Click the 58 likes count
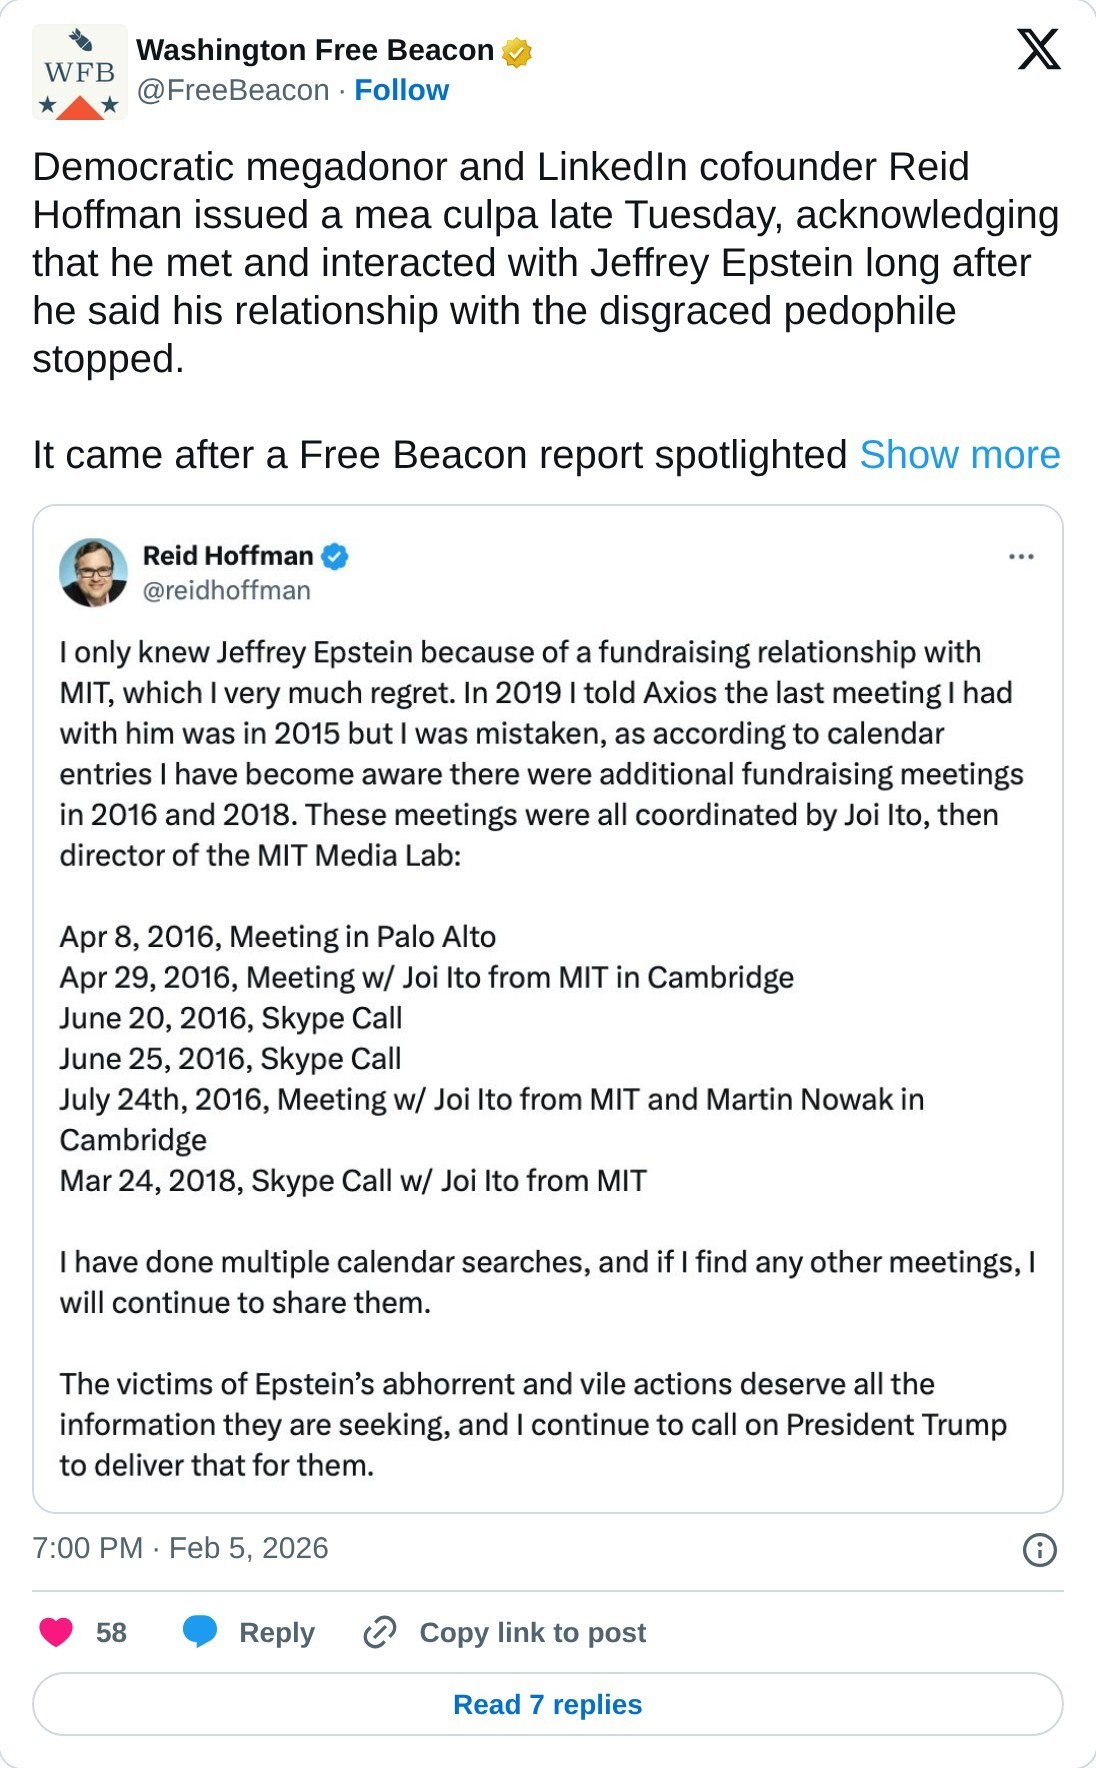This screenshot has height=1768, width=1096. [111, 1632]
